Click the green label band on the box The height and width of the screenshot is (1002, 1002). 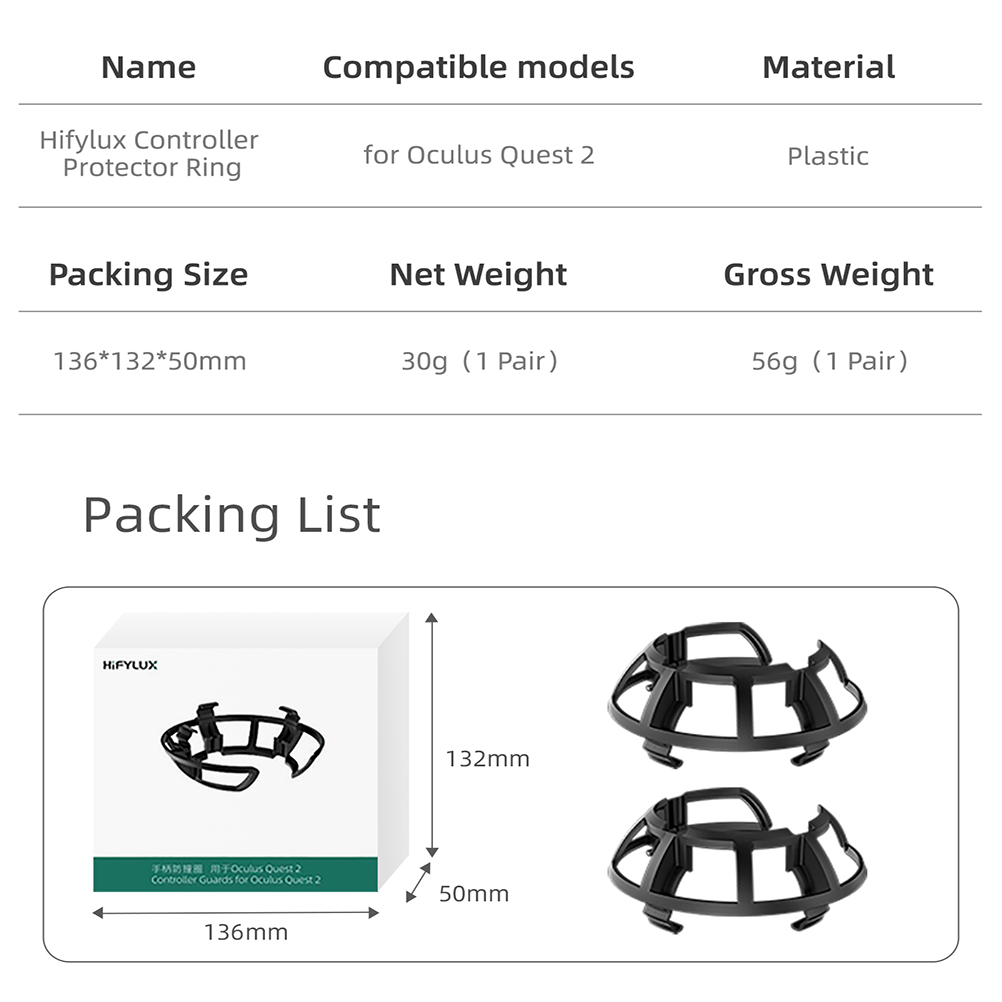point(235,874)
